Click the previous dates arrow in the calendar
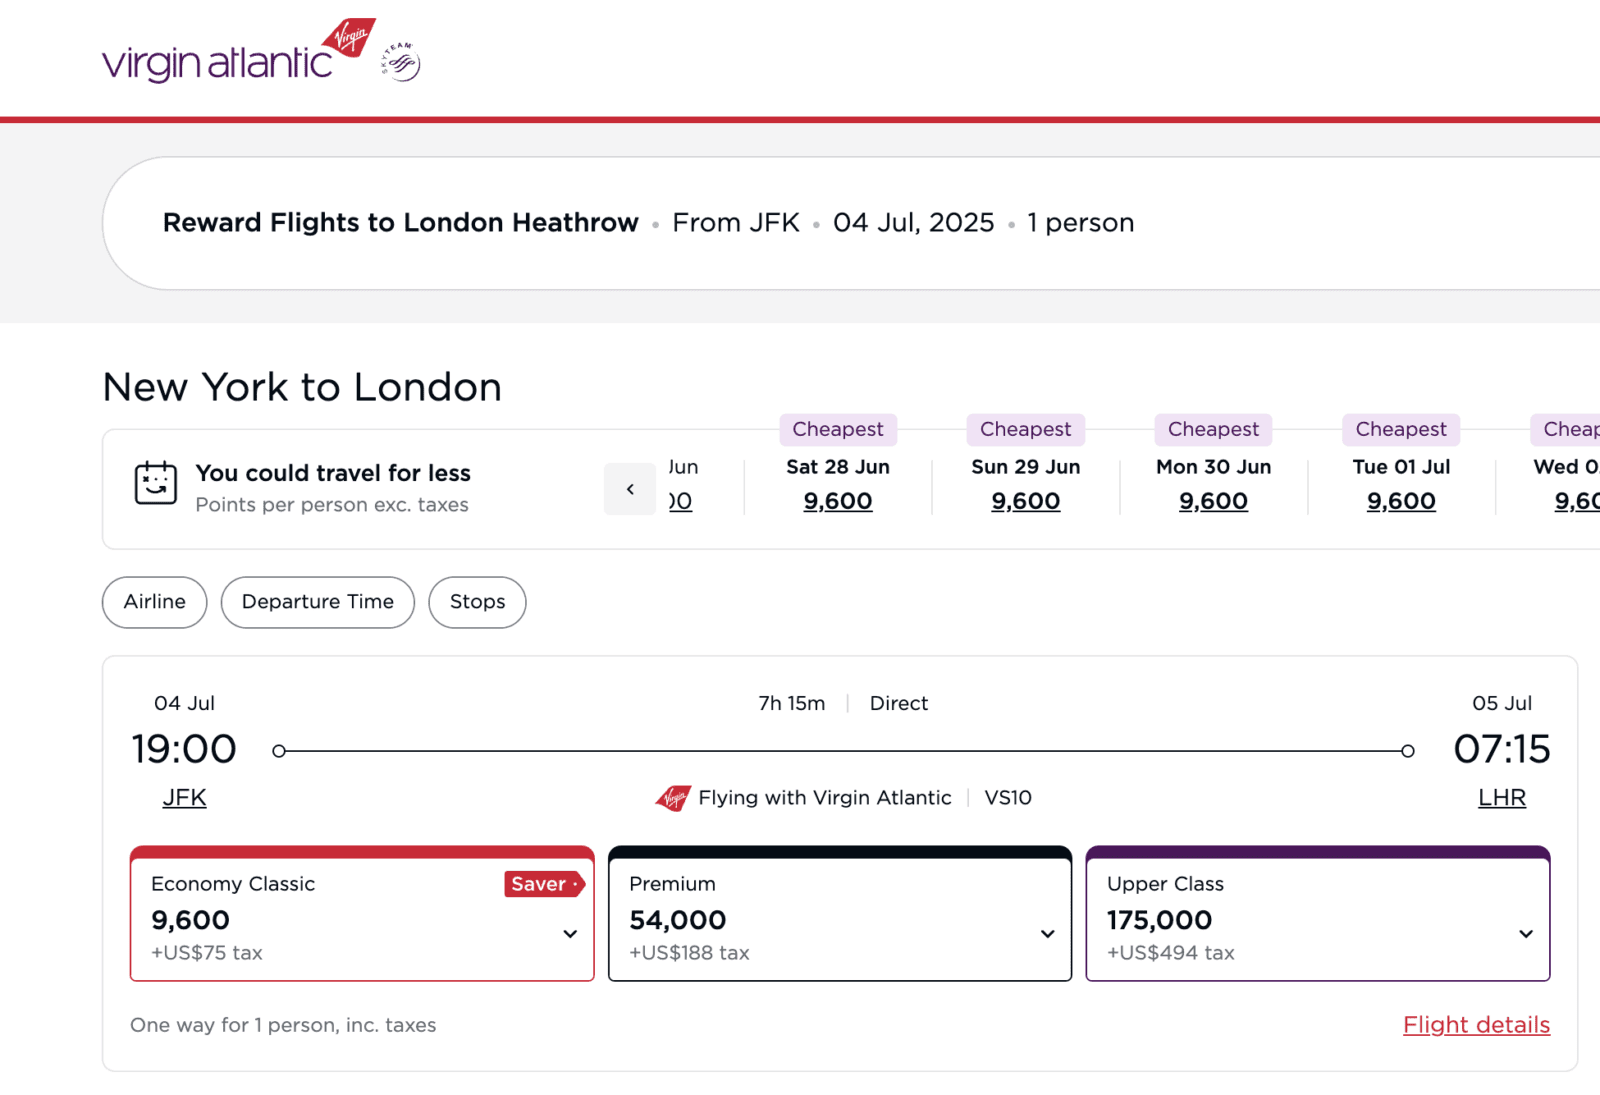The width and height of the screenshot is (1600, 1095). point(629,489)
